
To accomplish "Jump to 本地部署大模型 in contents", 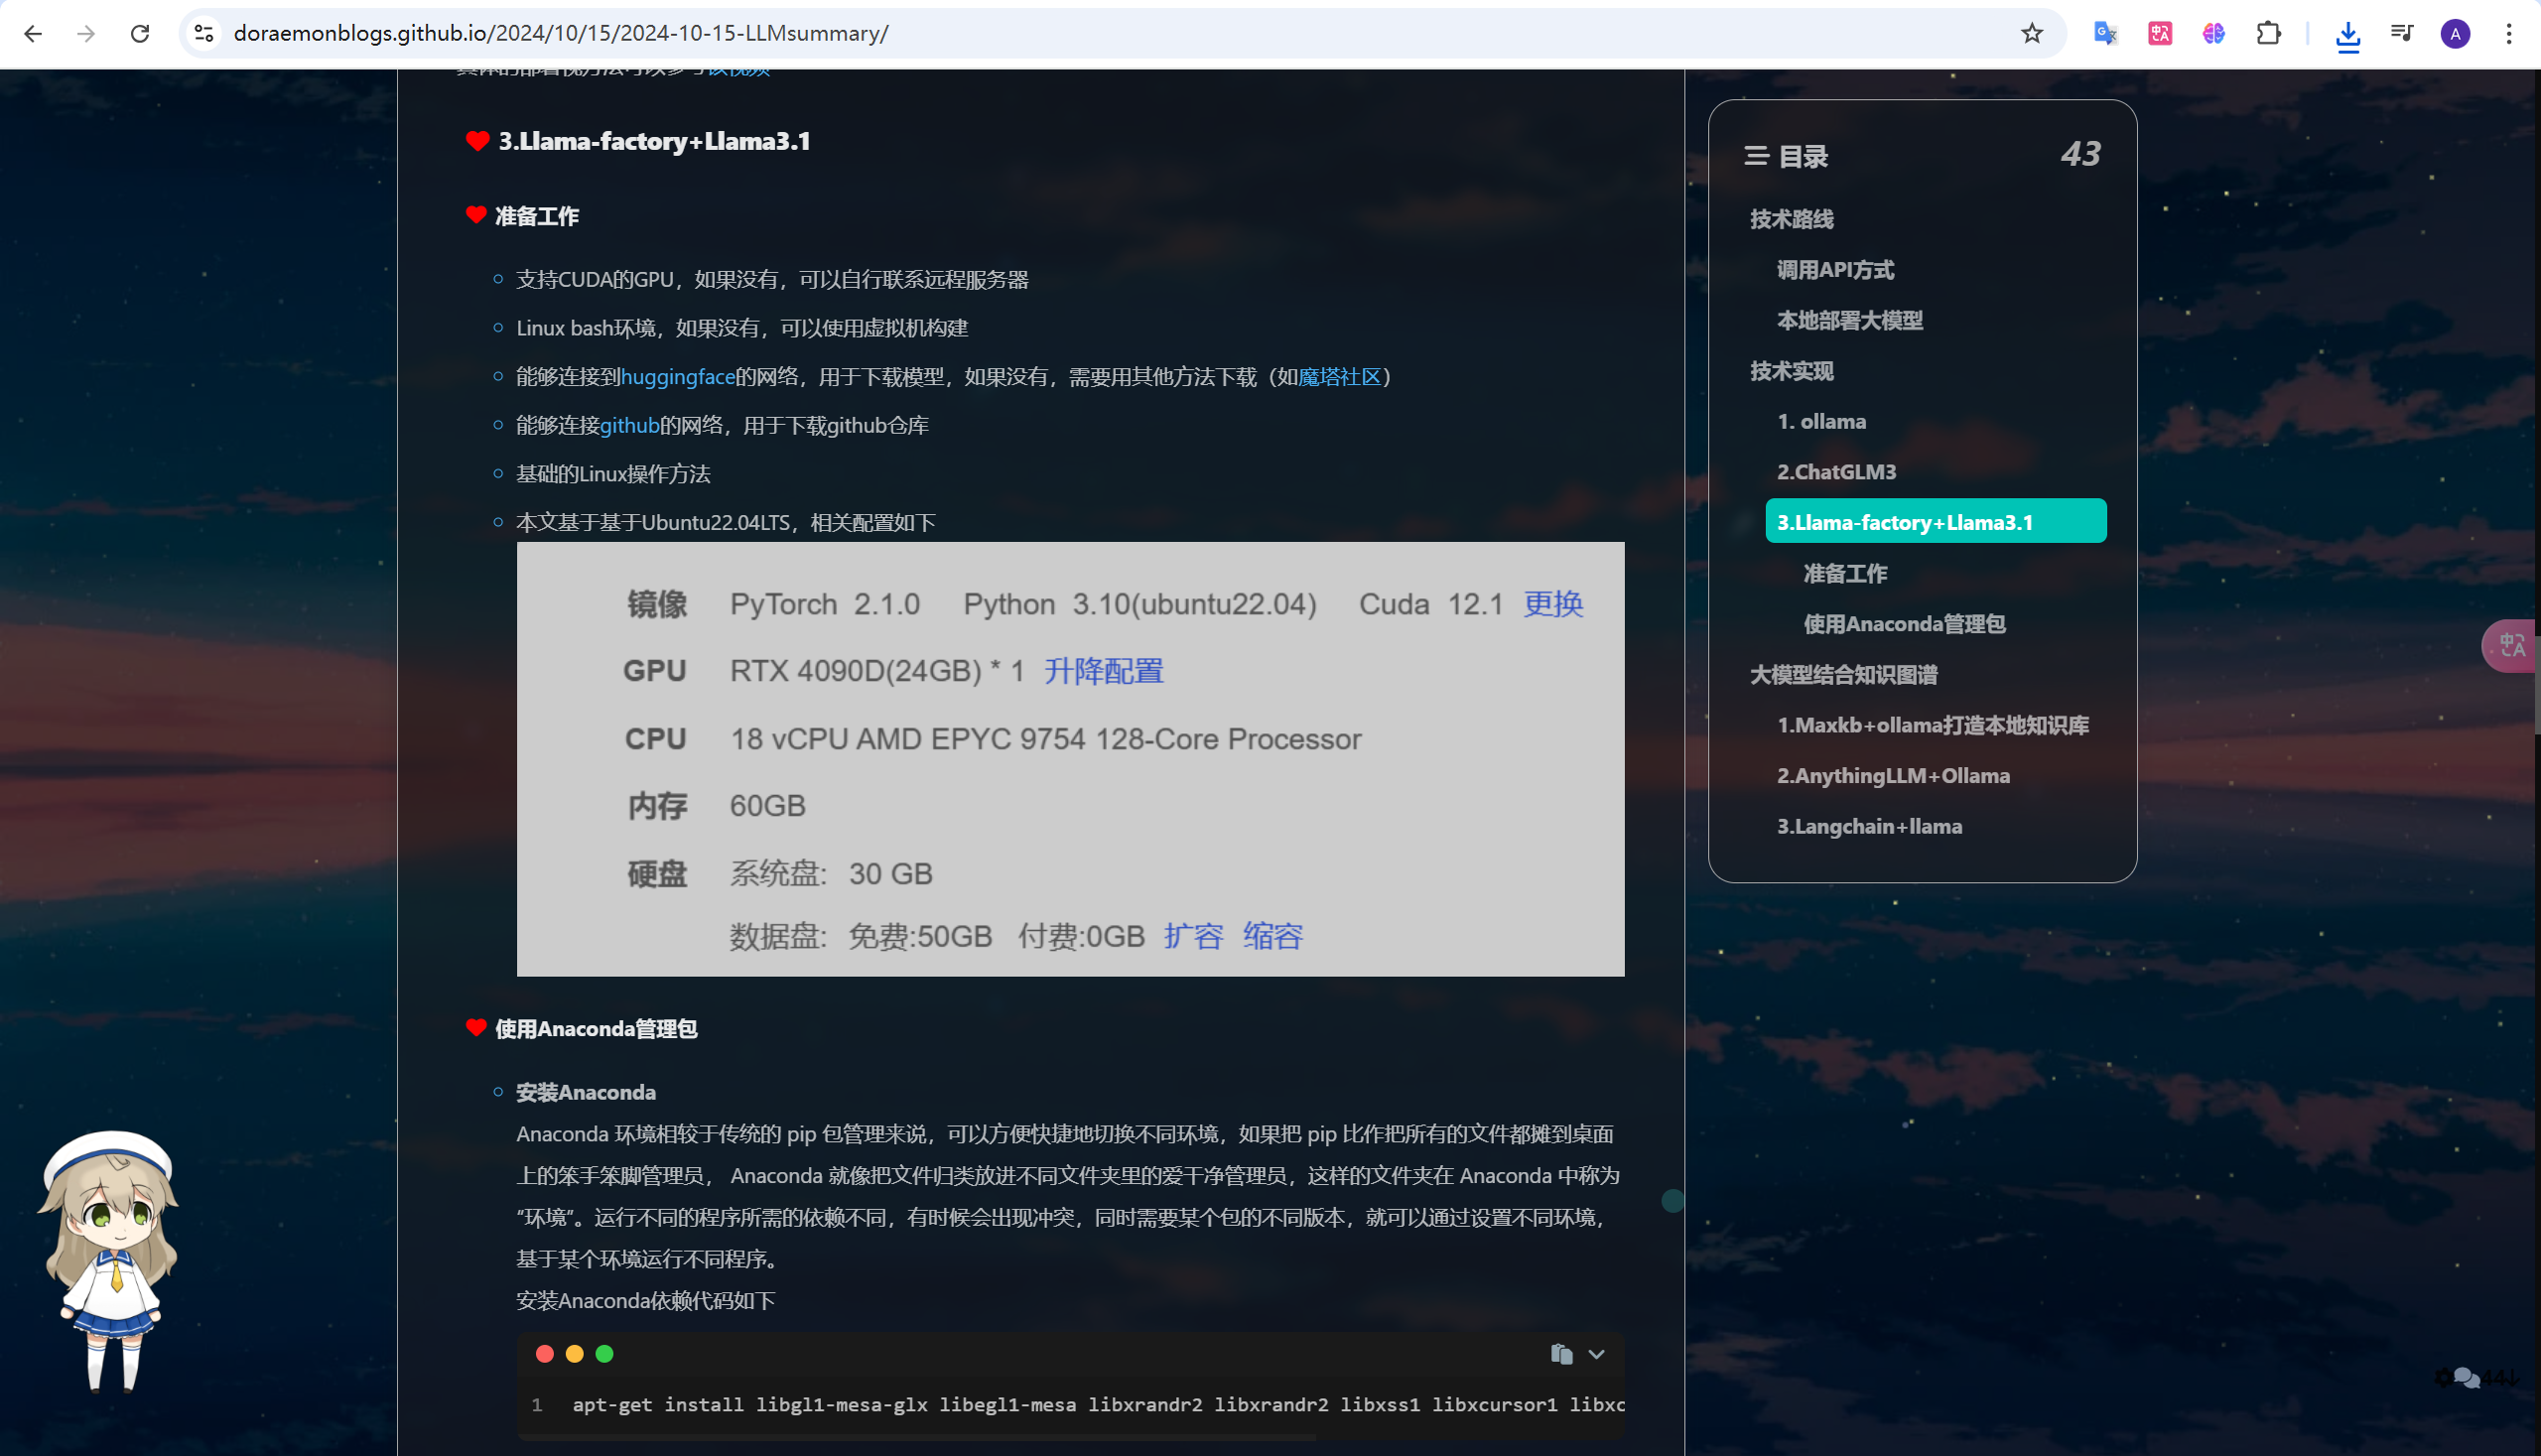I will 1850,320.
